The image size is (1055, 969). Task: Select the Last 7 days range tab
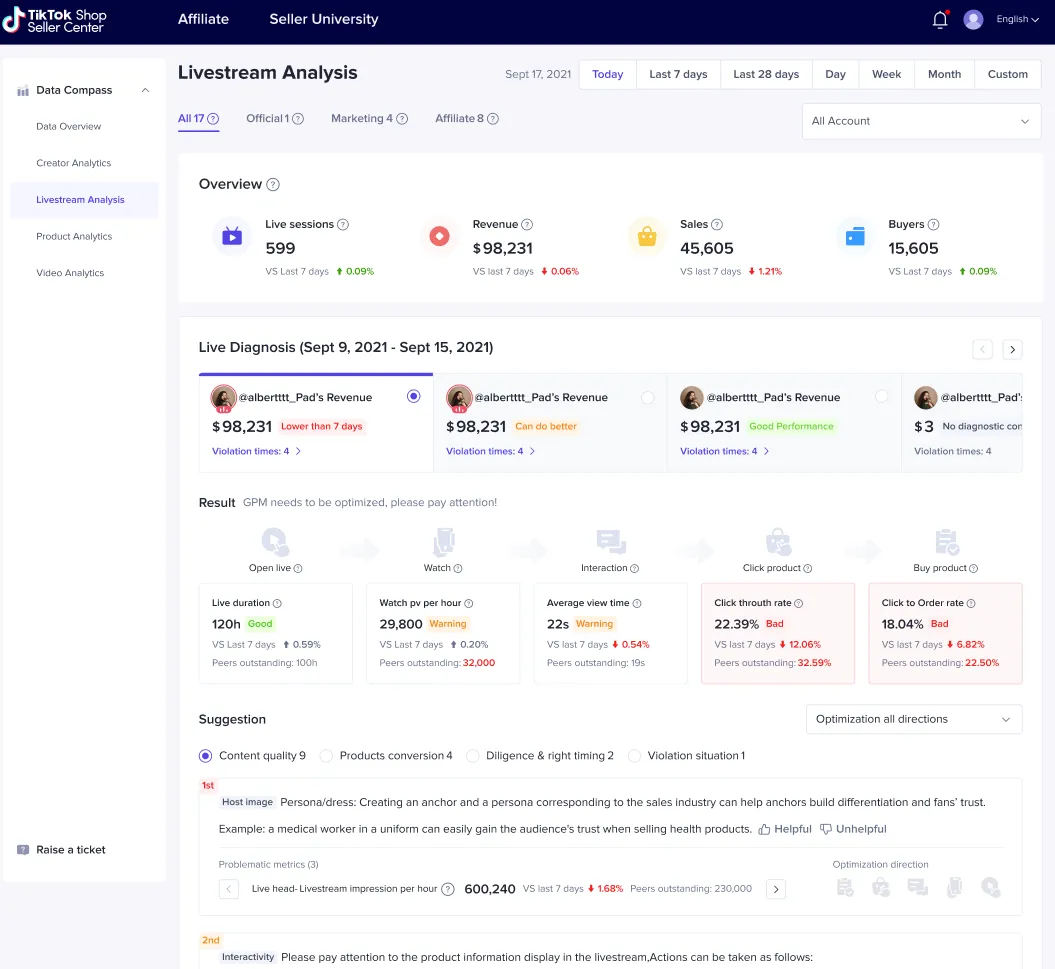pos(678,75)
